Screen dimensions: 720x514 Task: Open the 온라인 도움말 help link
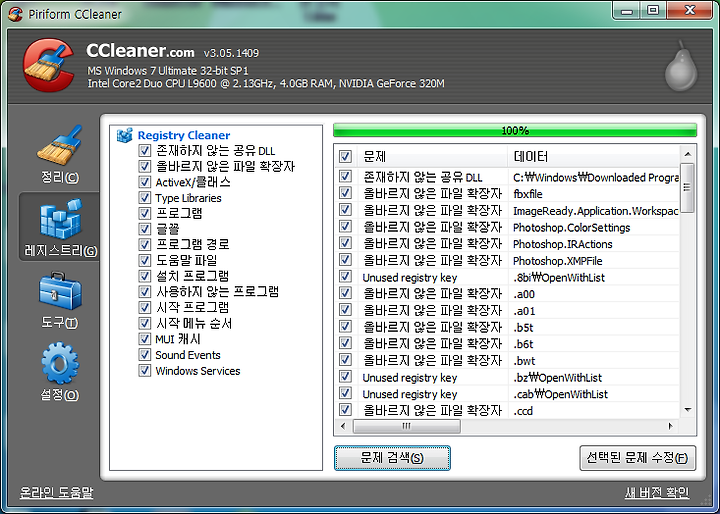coord(56,492)
